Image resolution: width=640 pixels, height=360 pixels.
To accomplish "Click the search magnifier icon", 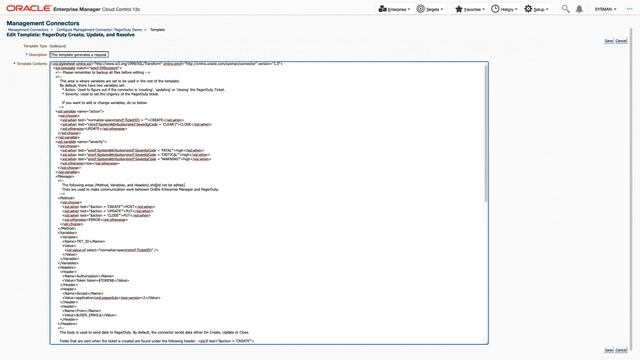I will pyautogui.click(x=565, y=9).
